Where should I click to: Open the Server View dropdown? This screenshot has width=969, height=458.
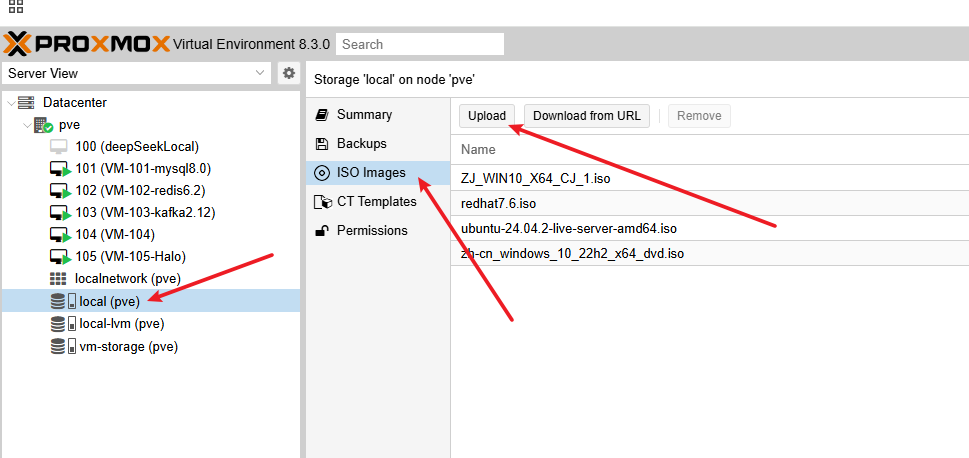pos(261,73)
